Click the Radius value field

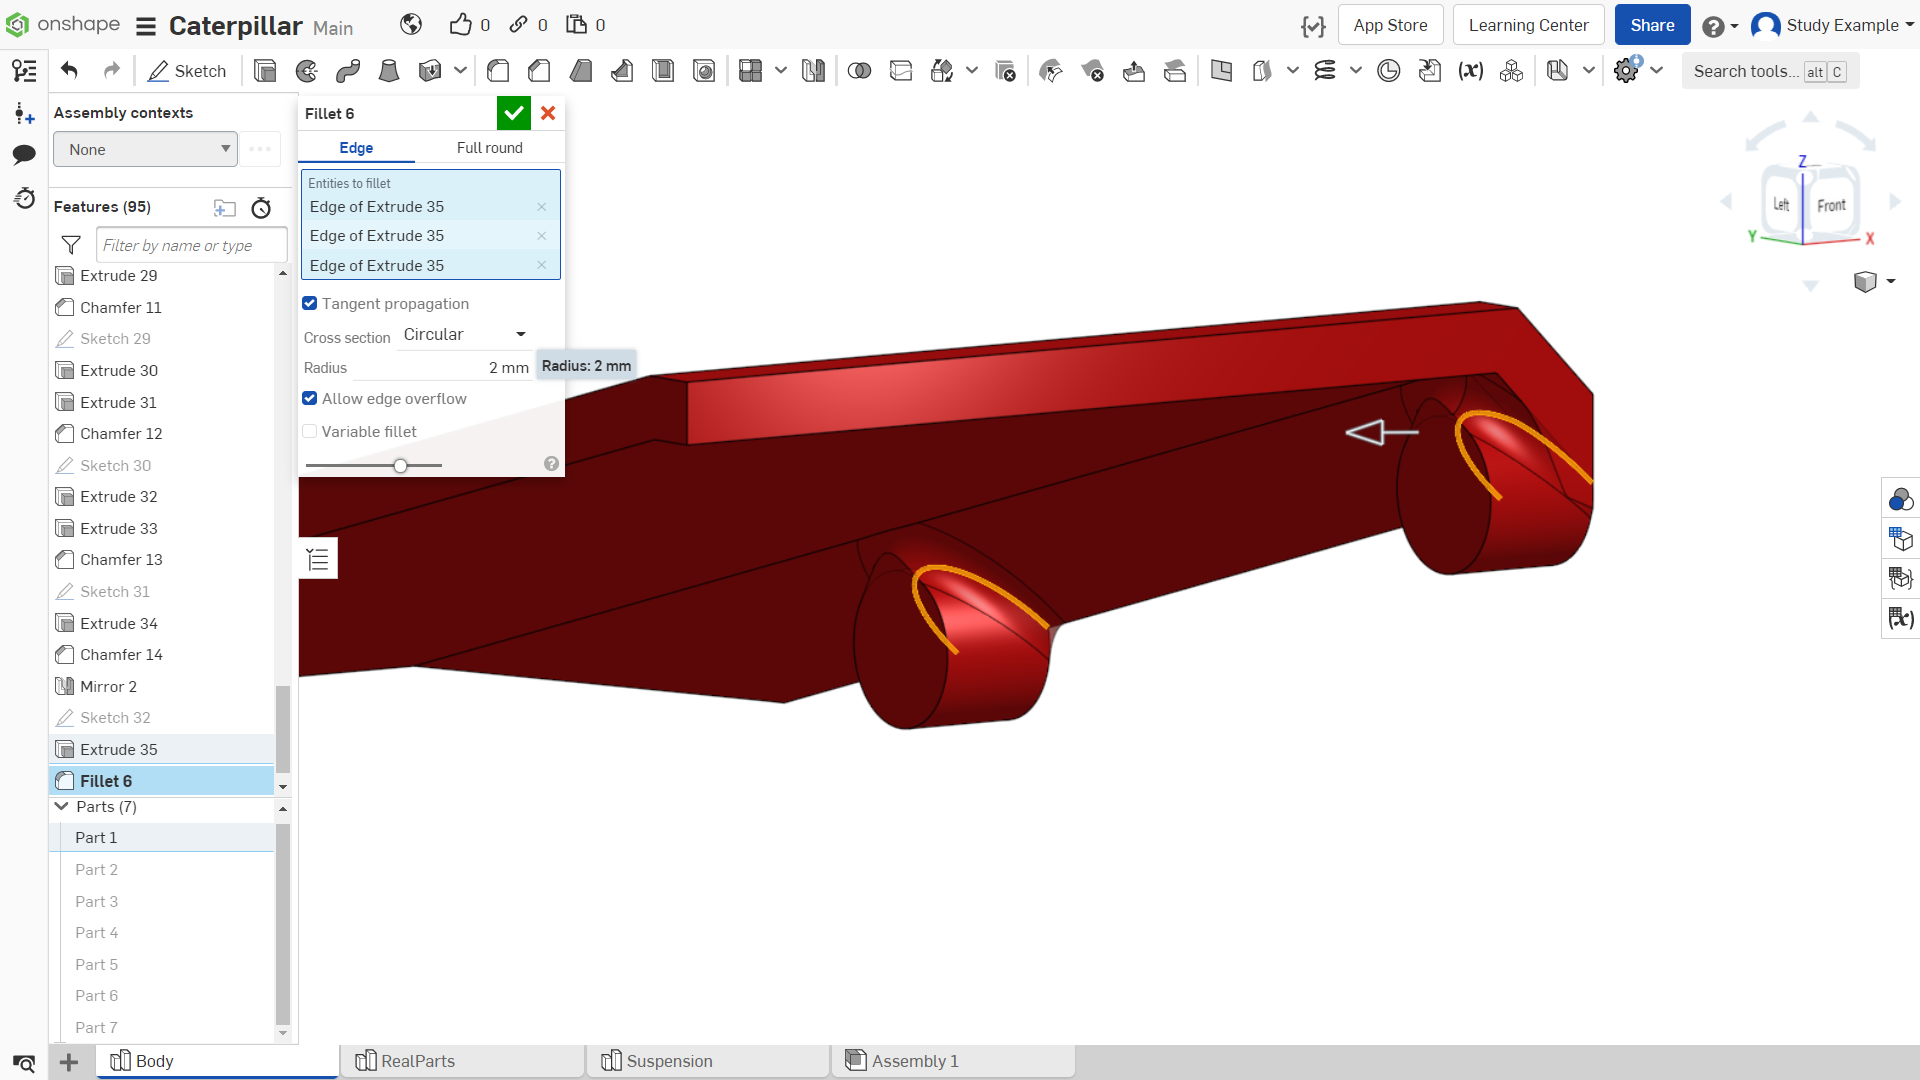tap(442, 367)
